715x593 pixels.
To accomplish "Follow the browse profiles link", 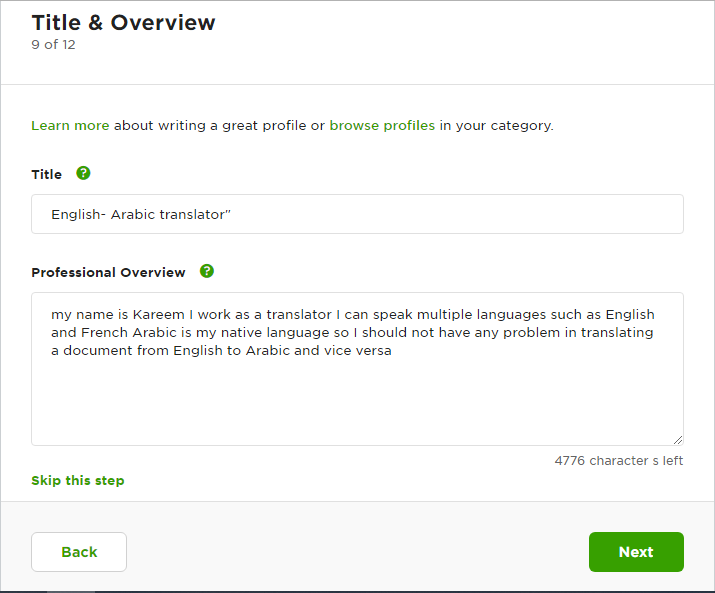I will [382, 125].
